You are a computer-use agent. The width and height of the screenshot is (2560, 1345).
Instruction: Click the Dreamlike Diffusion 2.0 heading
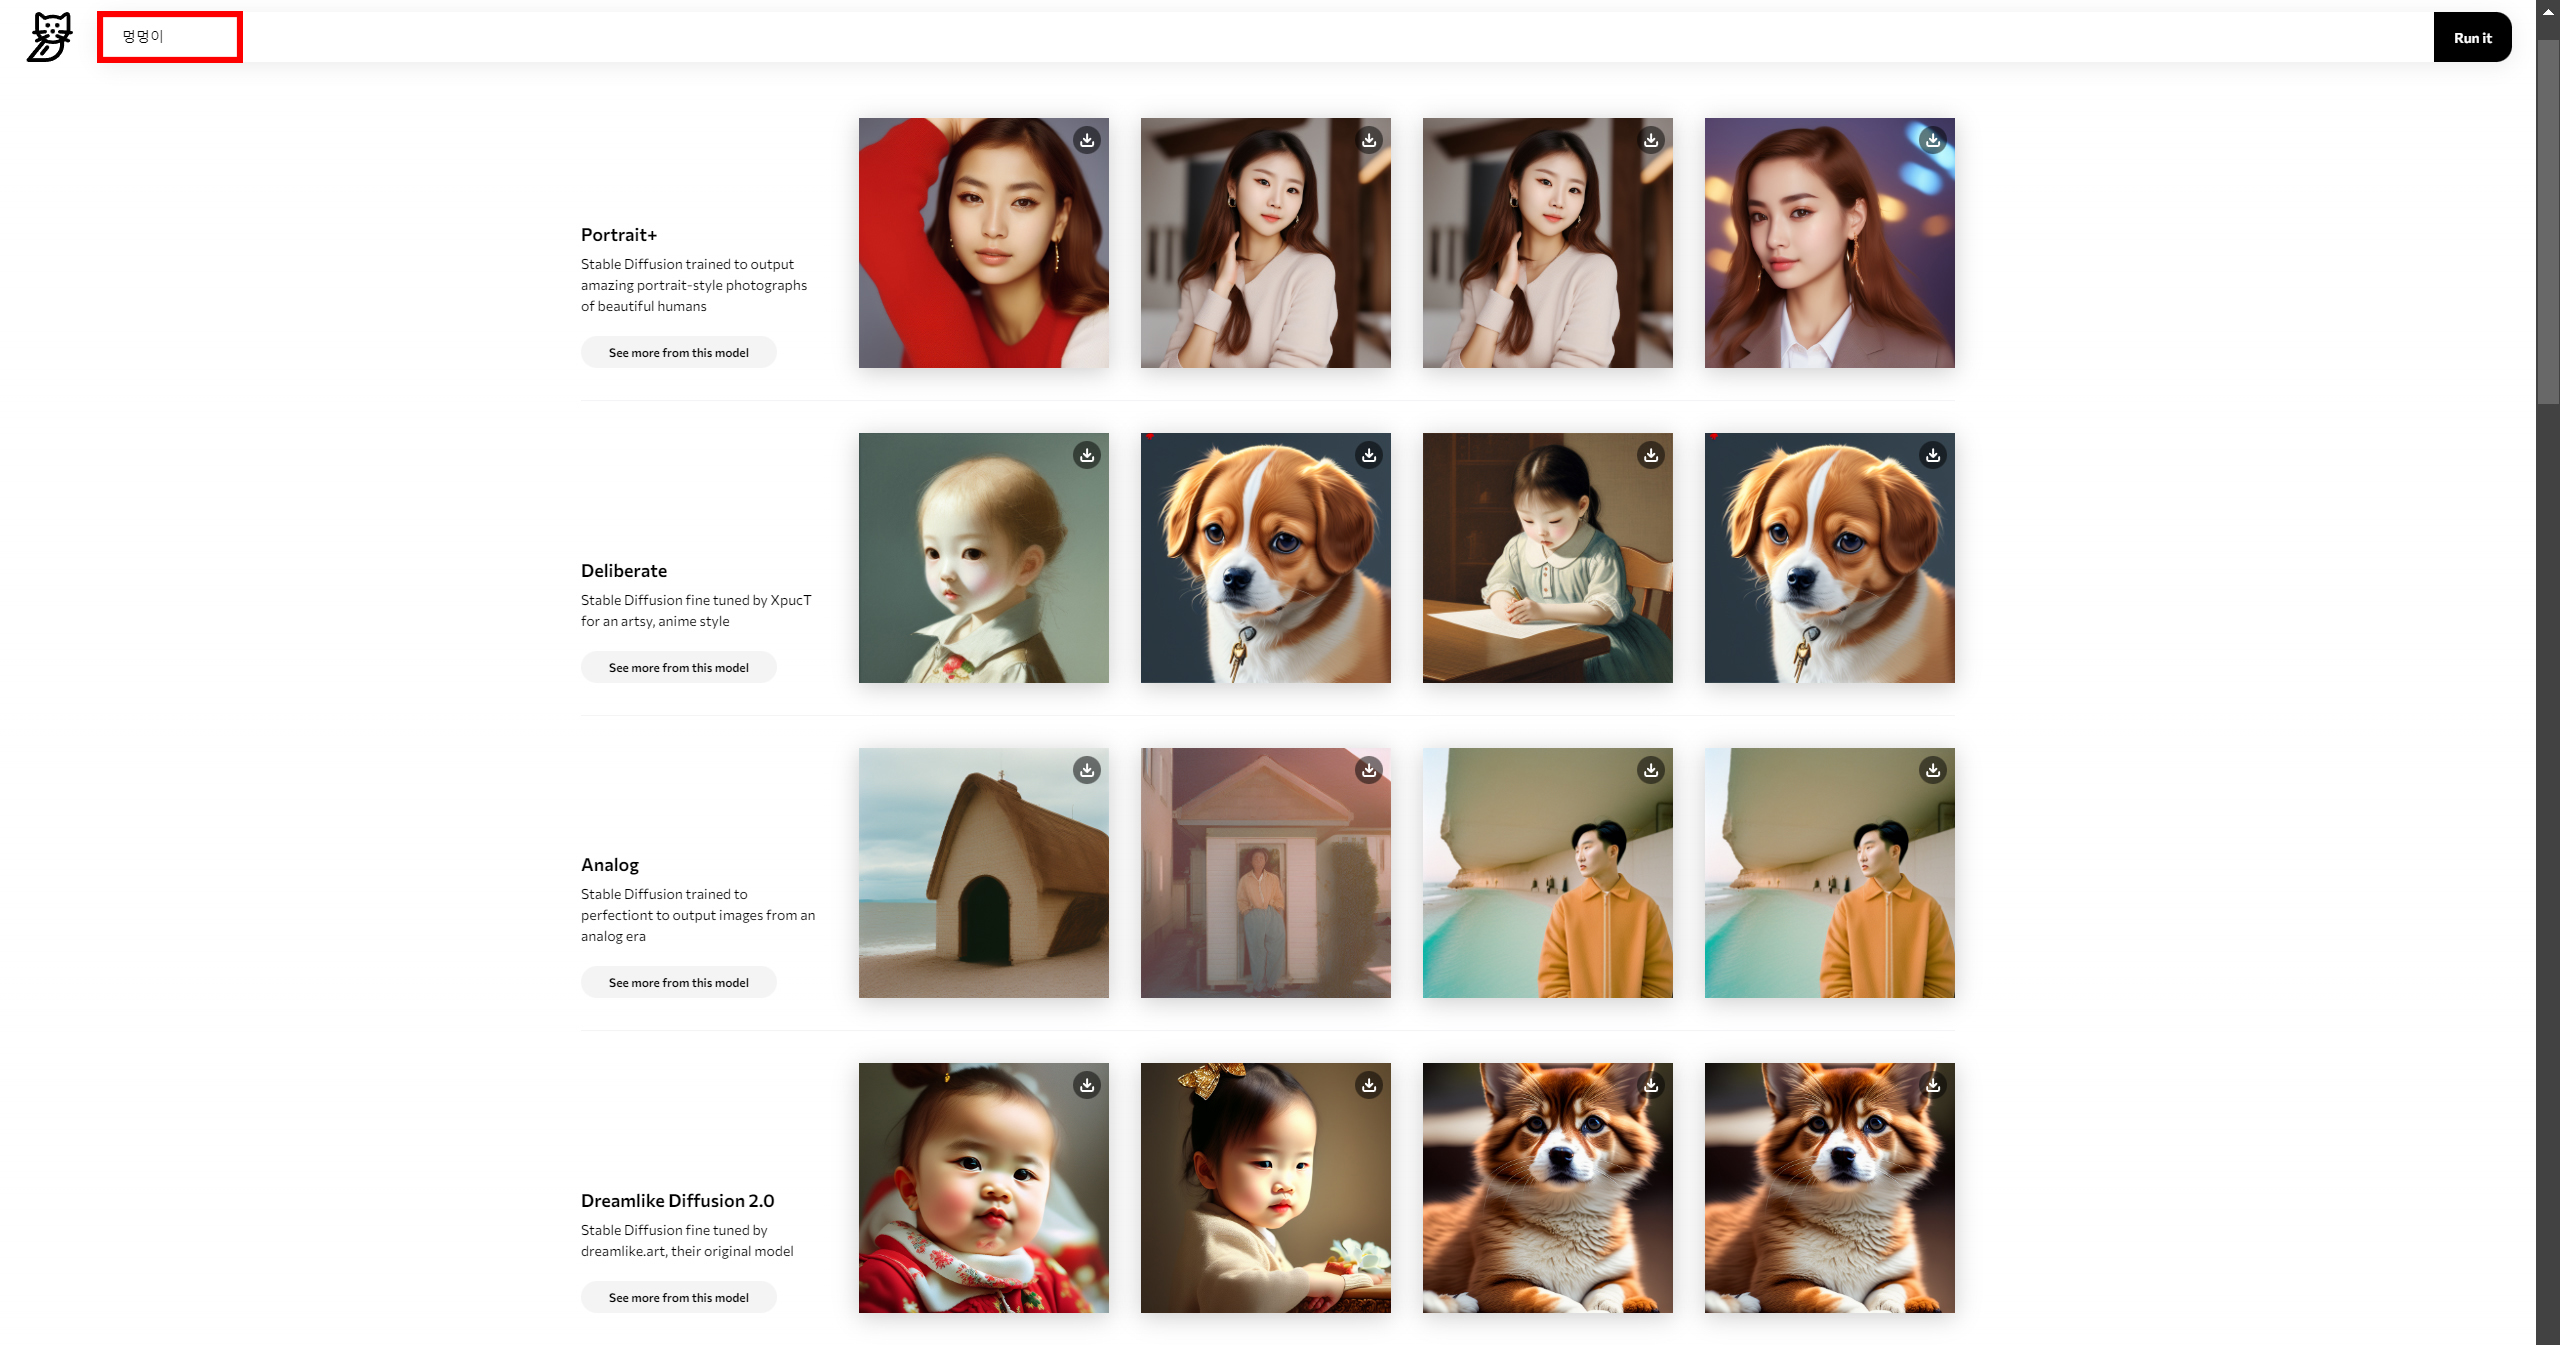pyautogui.click(x=678, y=1200)
